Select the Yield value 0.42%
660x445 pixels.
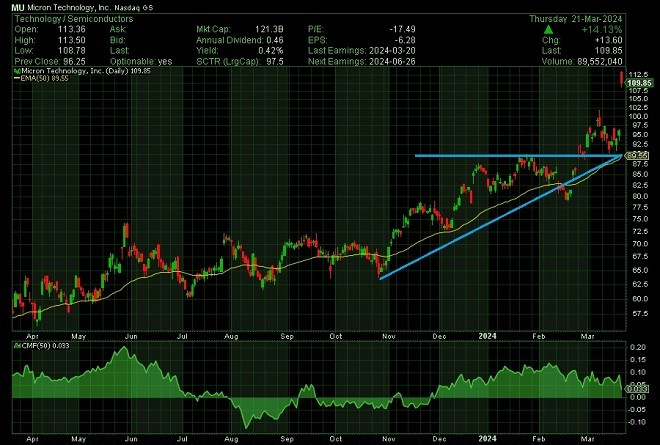tap(270, 51)
